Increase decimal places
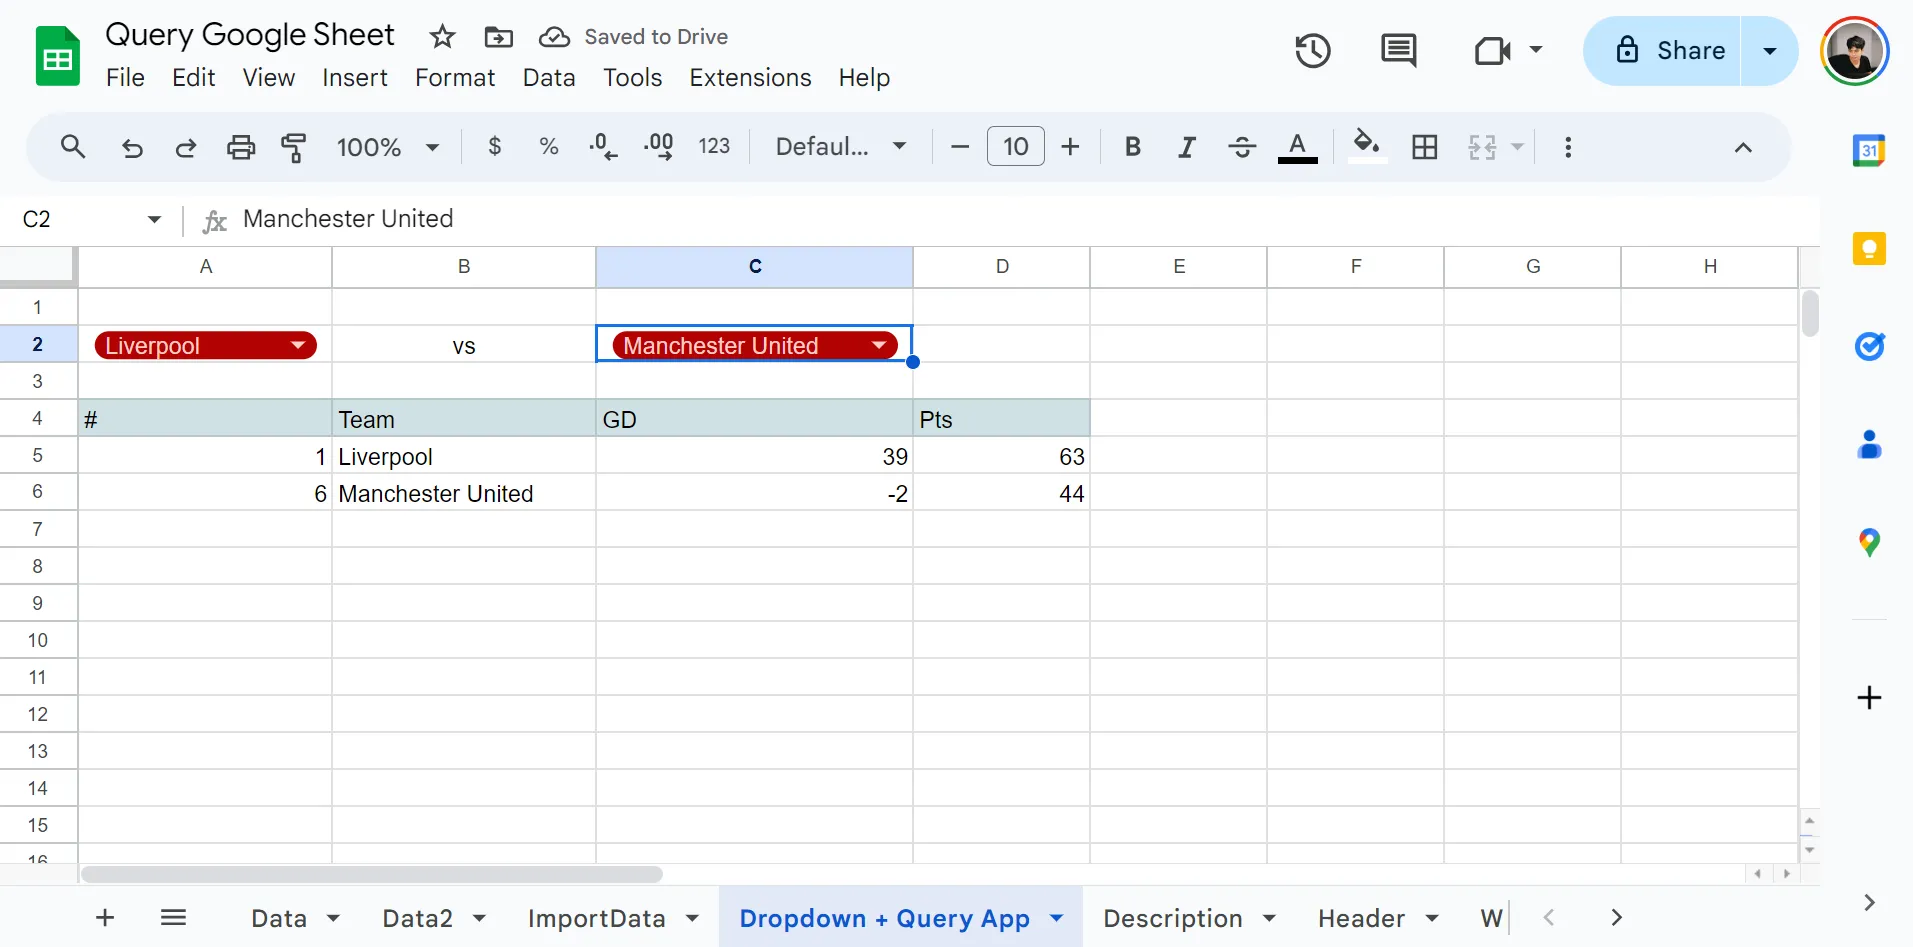 (658, 146)
